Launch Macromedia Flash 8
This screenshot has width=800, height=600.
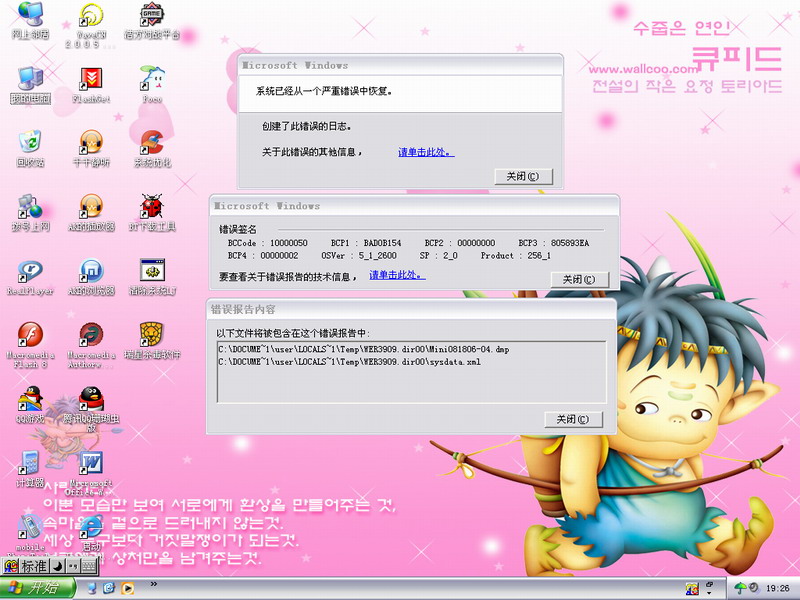click(30, 345)
